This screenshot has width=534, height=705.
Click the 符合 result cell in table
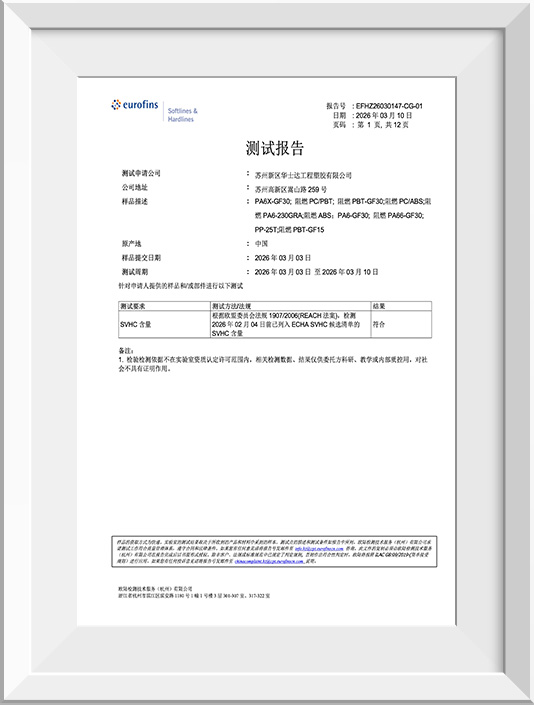(378, 324)
